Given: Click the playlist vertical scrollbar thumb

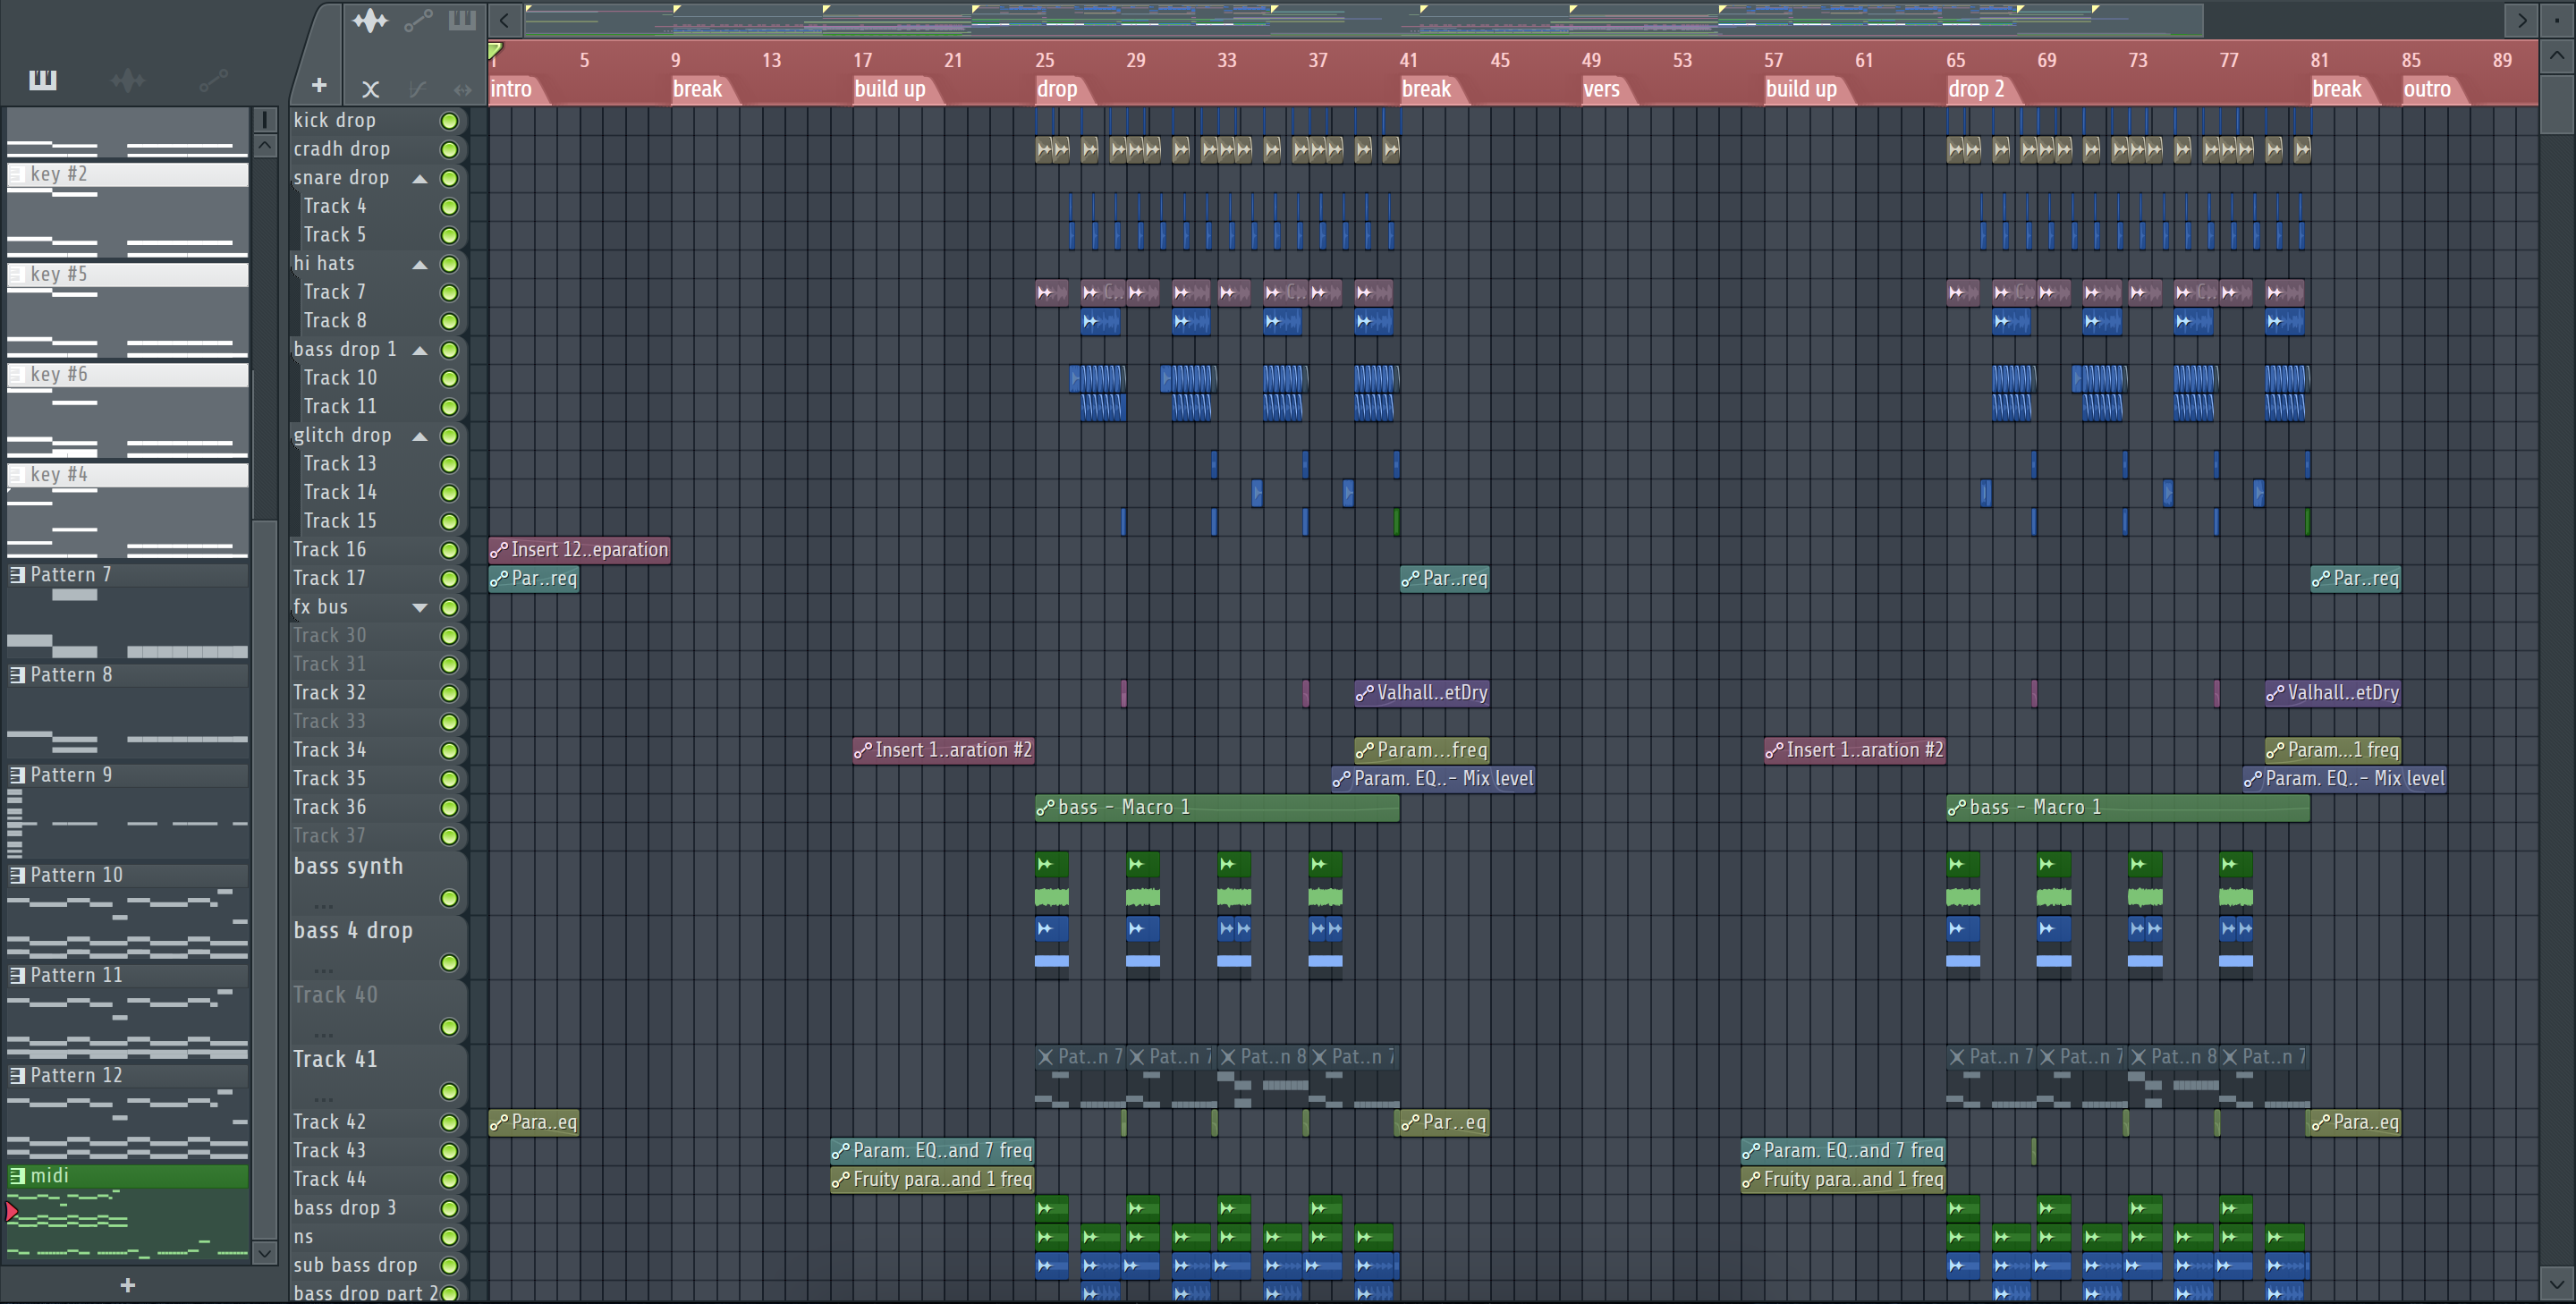Looking at the screenshot, I should pos(2557,103).
